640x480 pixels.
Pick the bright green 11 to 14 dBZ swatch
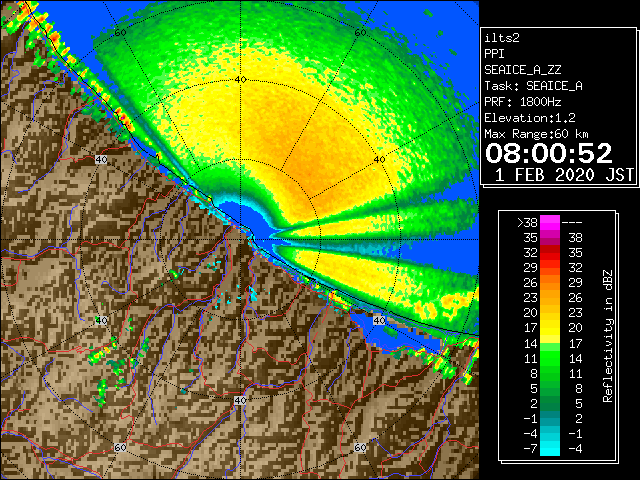pyautogui.click(x=550, y=358)
